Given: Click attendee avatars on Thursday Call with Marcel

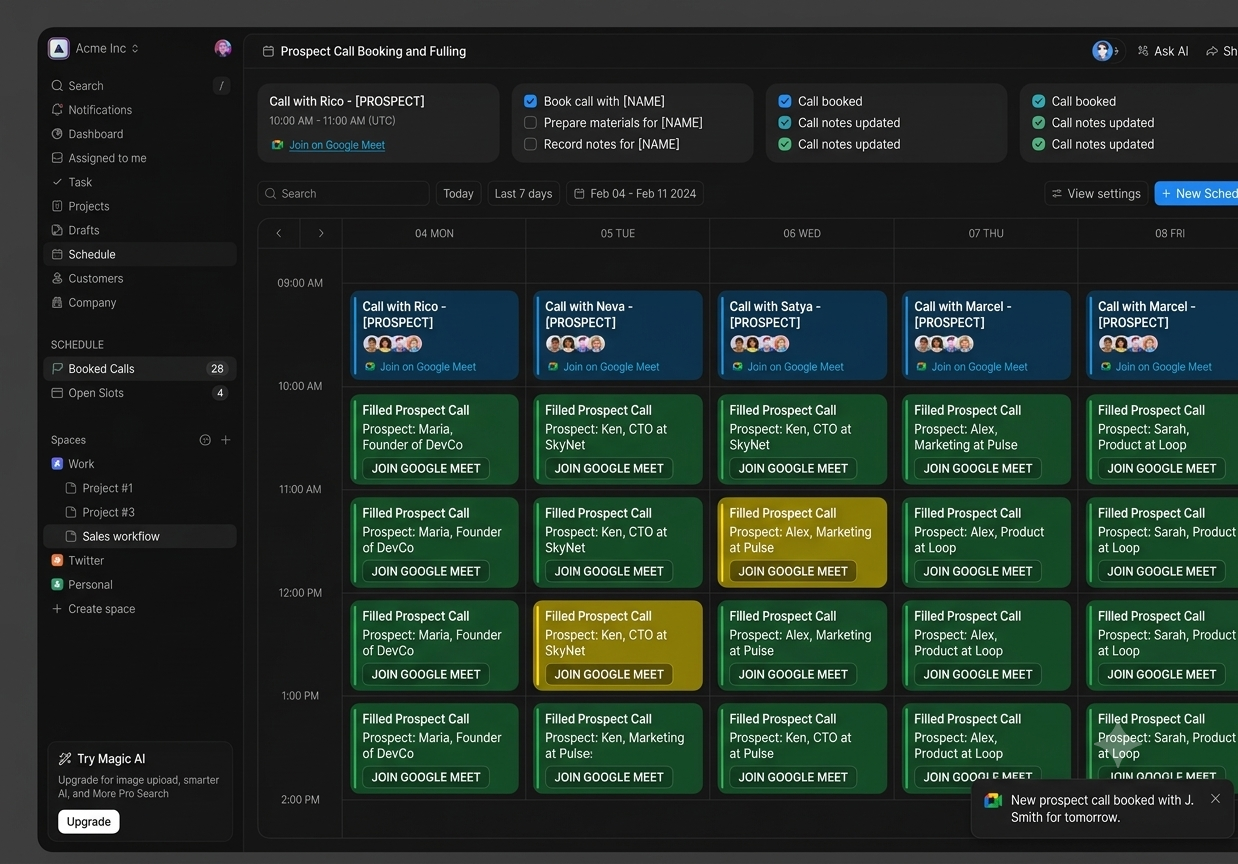Looking at the screenshot, I should tap(944, 344).
